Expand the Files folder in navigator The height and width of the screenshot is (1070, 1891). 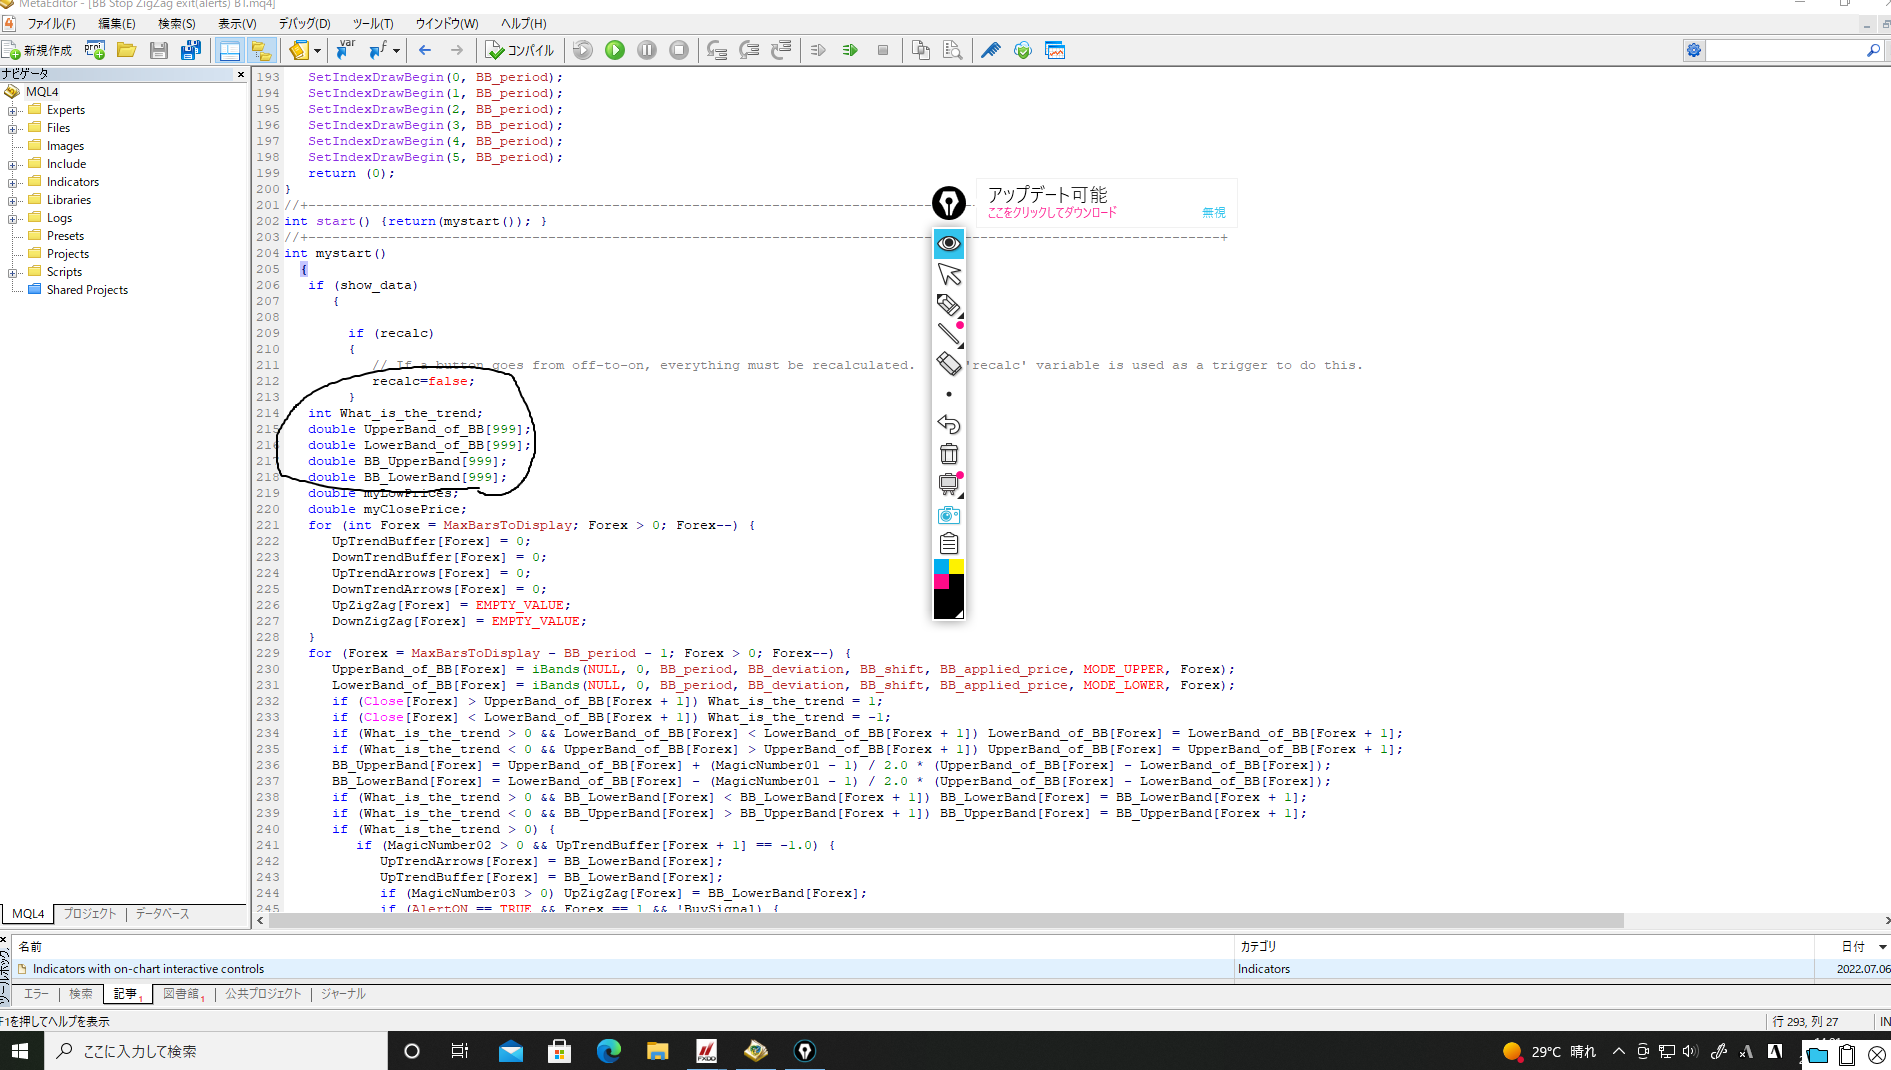point(13,128)
